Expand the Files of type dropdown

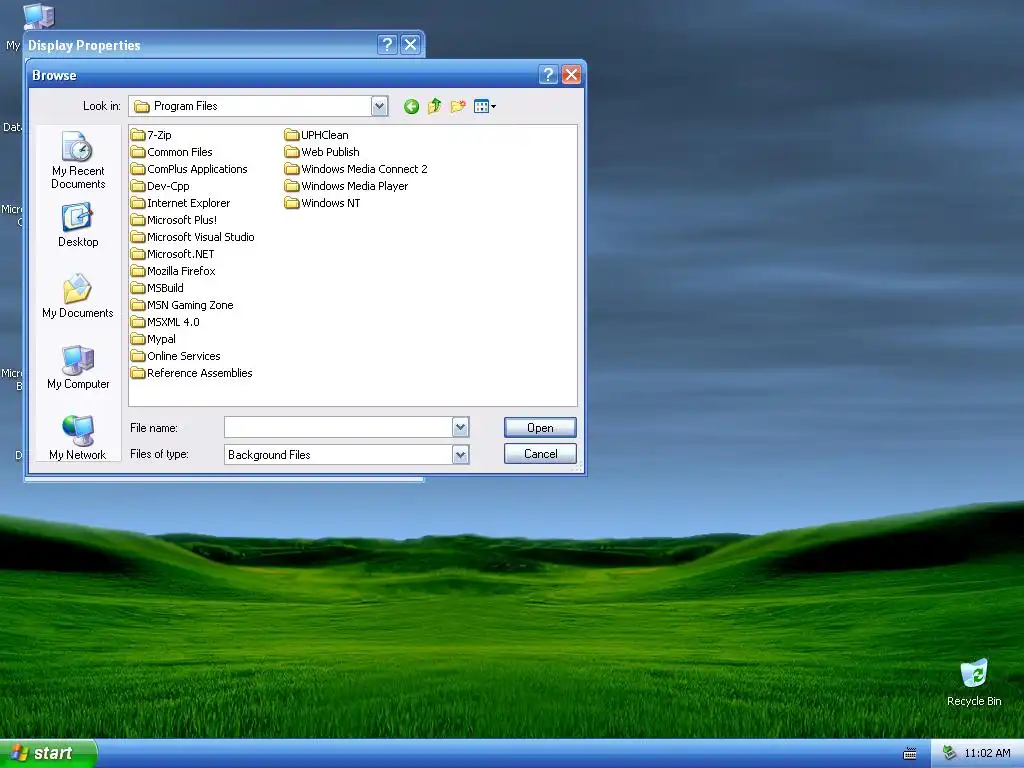(460, 455)
